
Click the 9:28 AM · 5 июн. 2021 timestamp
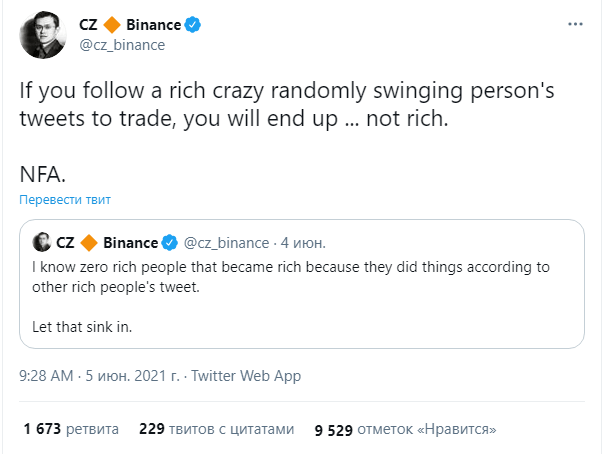[99, 376]
